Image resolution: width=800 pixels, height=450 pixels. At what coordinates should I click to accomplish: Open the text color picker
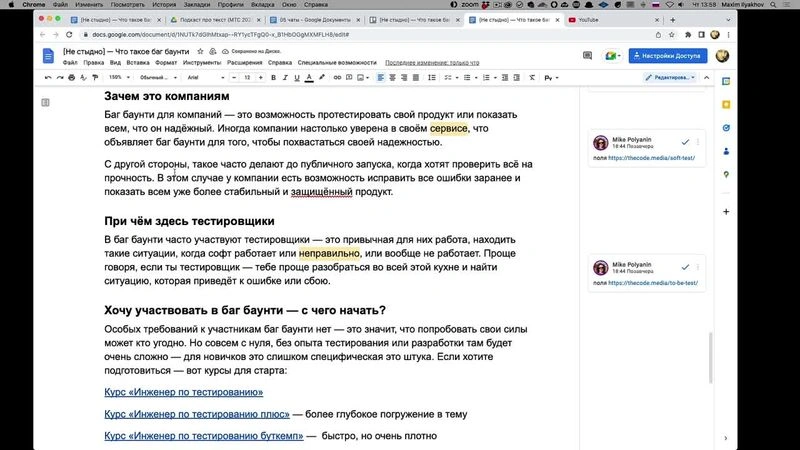click(309, 78)
